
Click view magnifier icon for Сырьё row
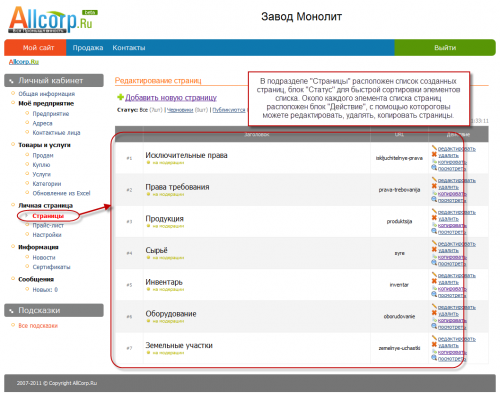[434, 263]
